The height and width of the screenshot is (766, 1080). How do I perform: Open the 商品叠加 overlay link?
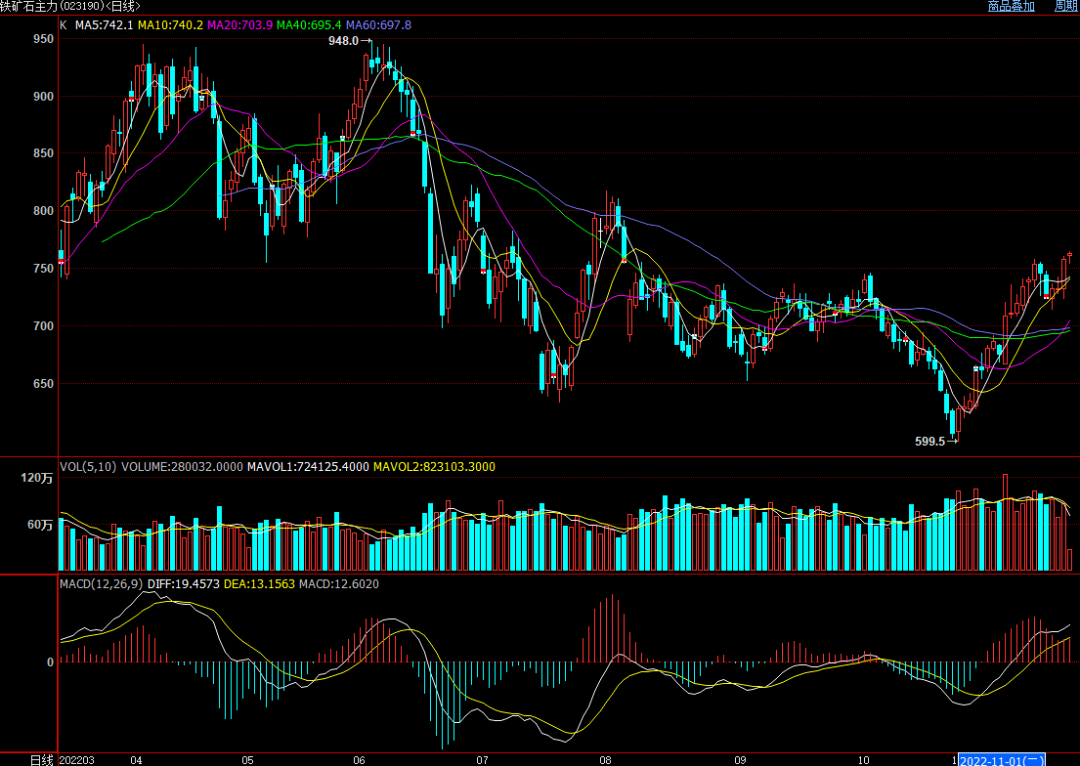tap(1011, 6)
